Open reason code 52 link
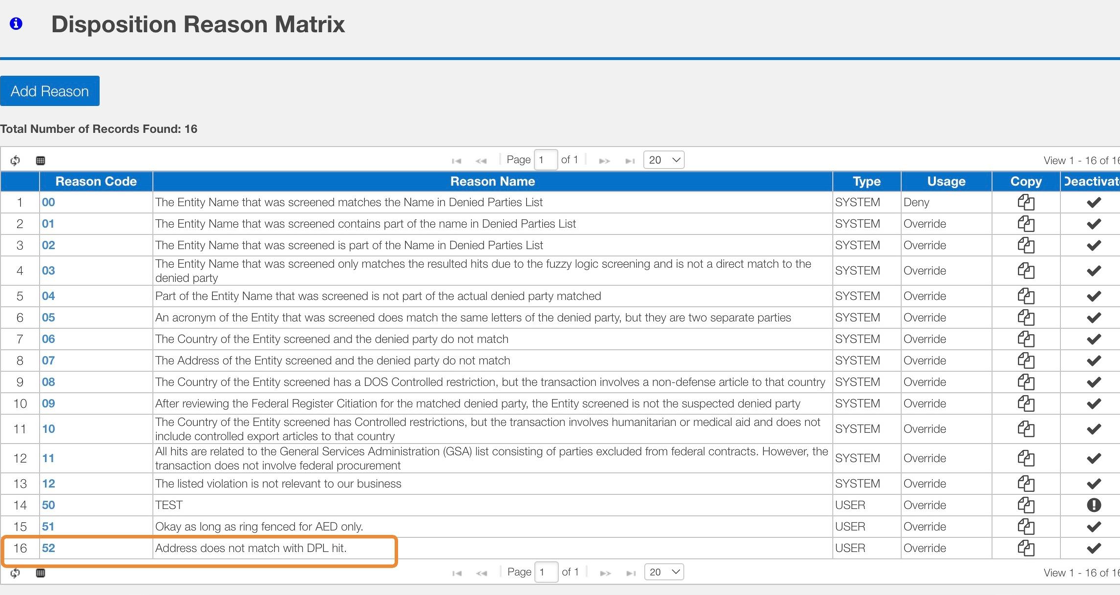 (48, 548)
